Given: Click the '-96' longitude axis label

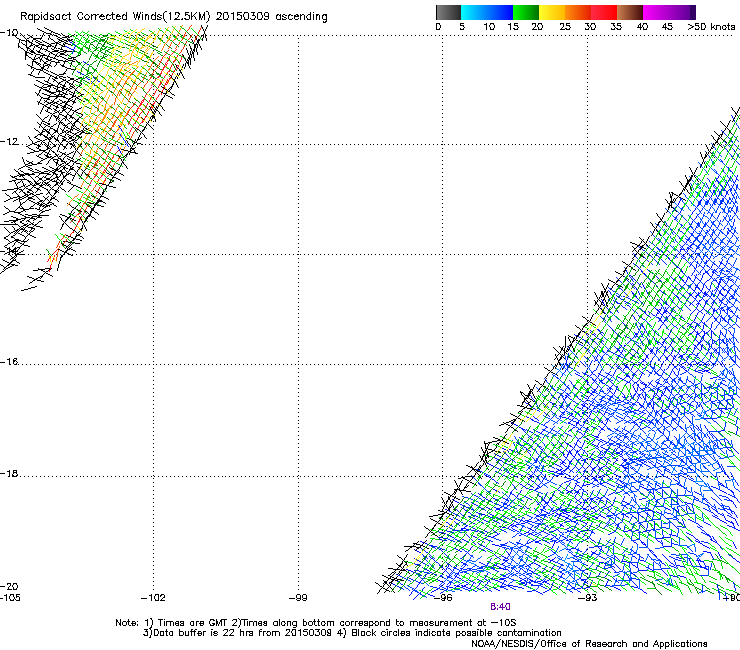Looking at the screenshot, I should [443, 598].
